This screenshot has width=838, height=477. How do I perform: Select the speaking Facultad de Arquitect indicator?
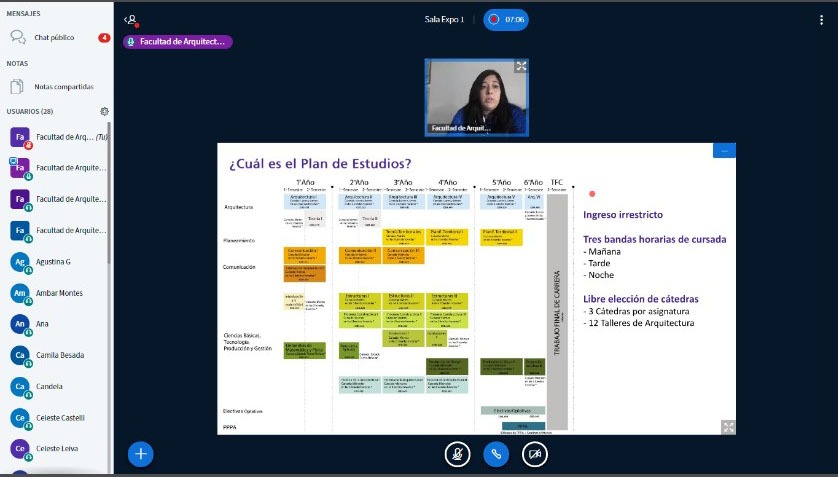[178, 42]
